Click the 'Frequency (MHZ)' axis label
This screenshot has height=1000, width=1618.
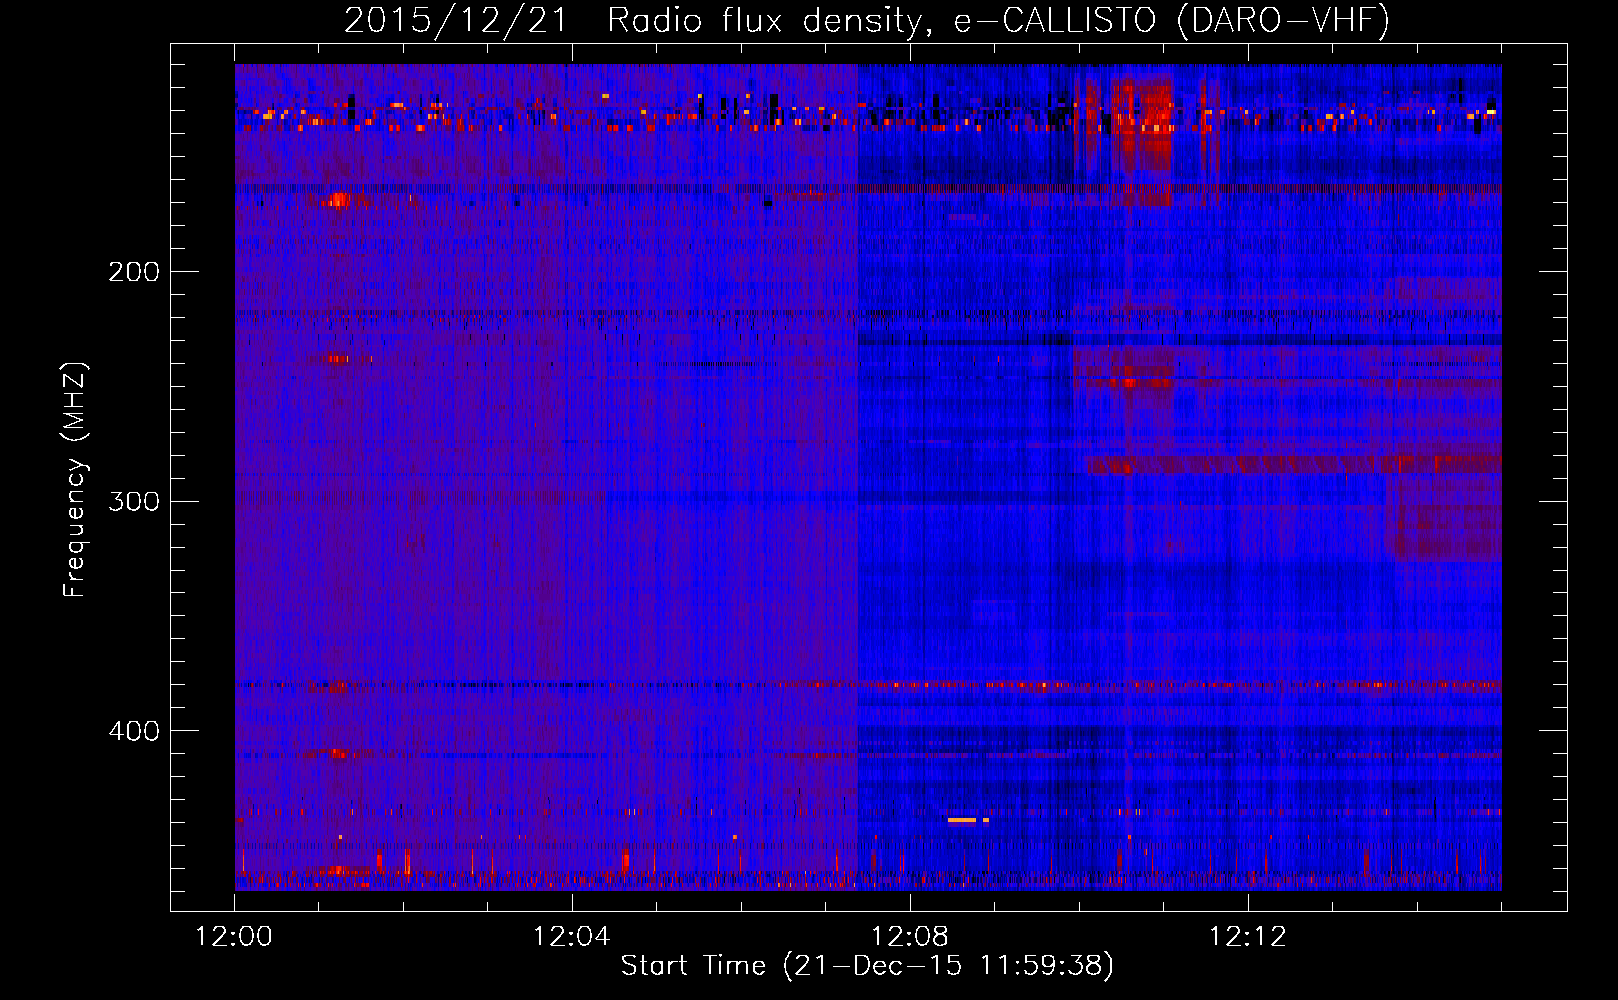pos(76,480)
